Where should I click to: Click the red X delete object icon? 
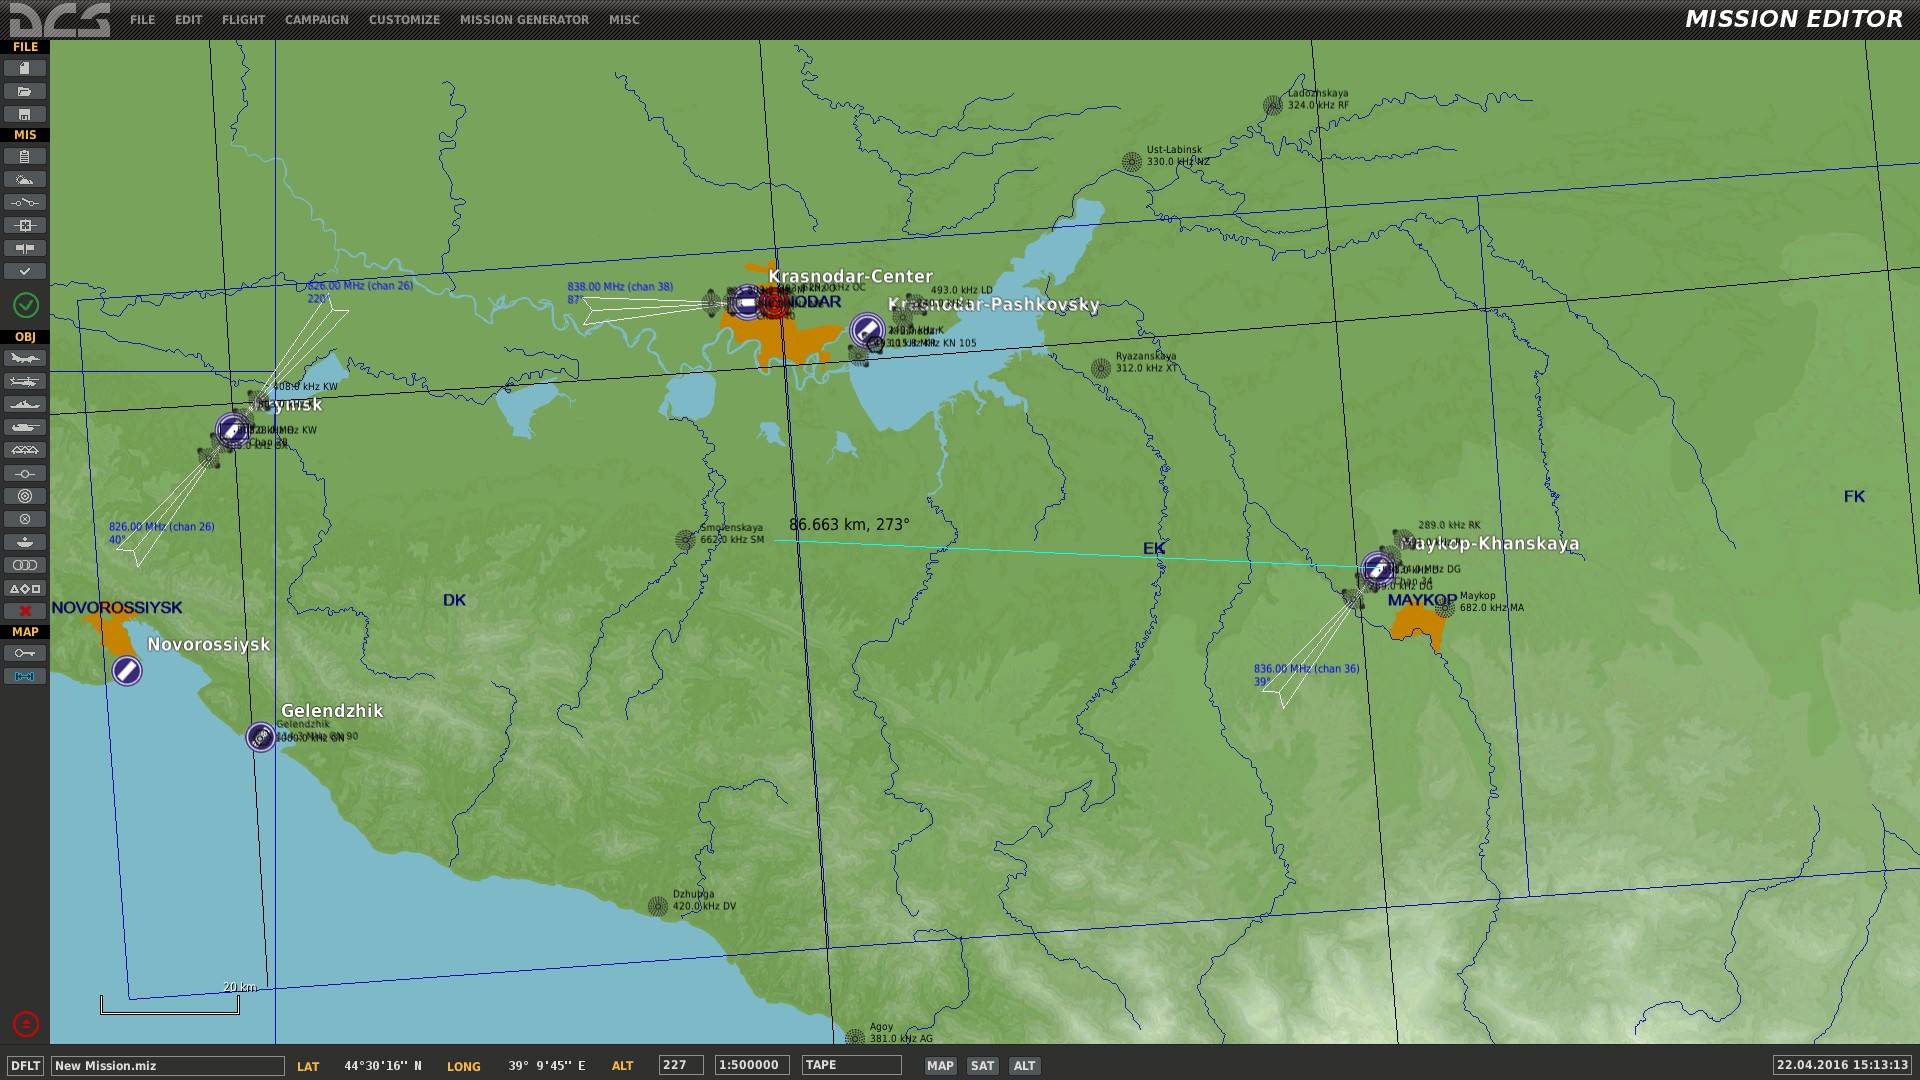coord(25,611)
